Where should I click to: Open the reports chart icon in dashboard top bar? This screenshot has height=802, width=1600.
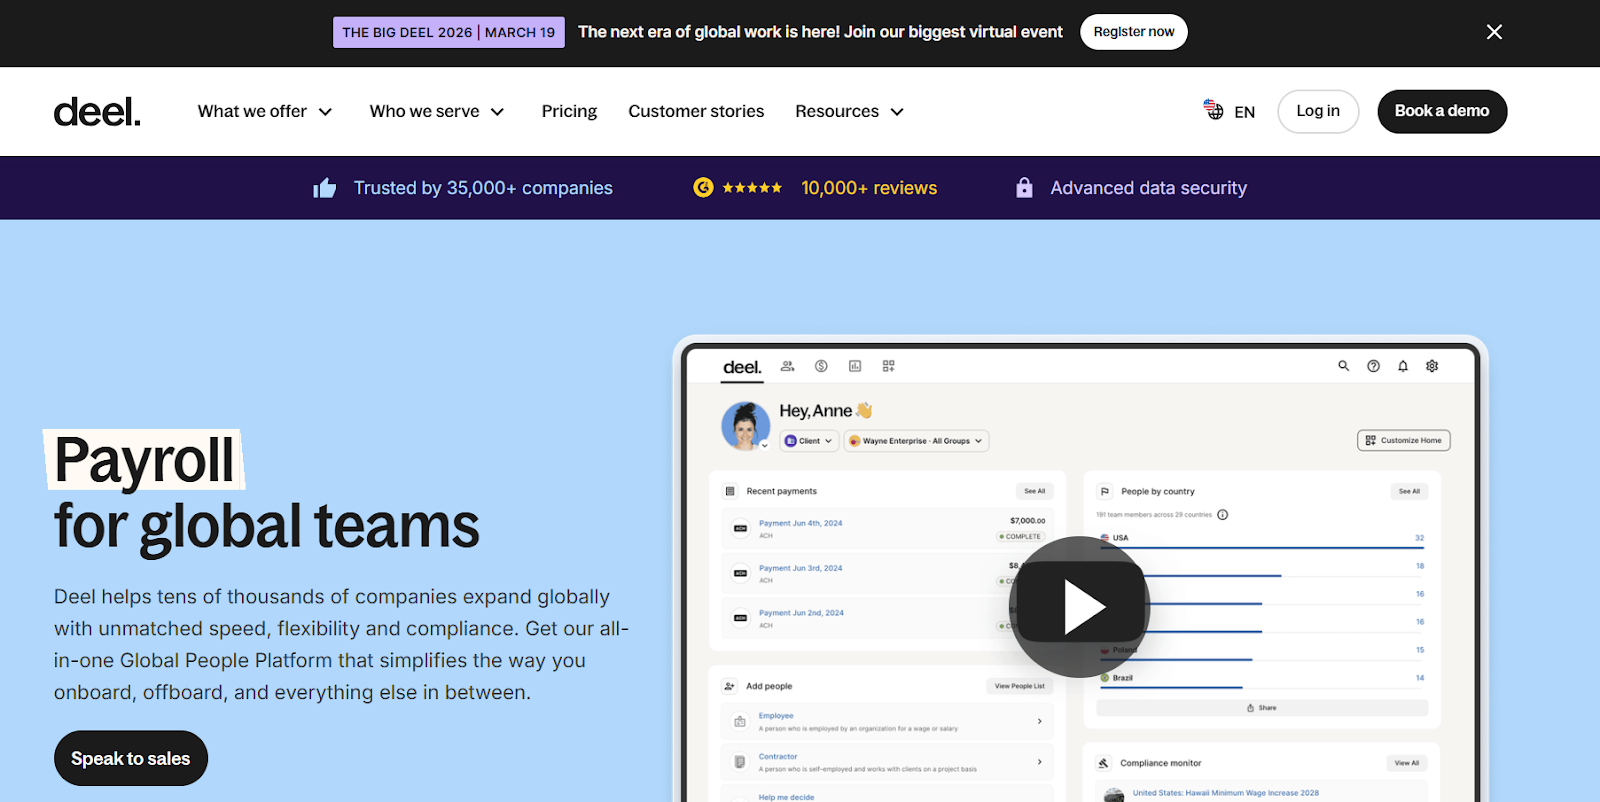855,366
